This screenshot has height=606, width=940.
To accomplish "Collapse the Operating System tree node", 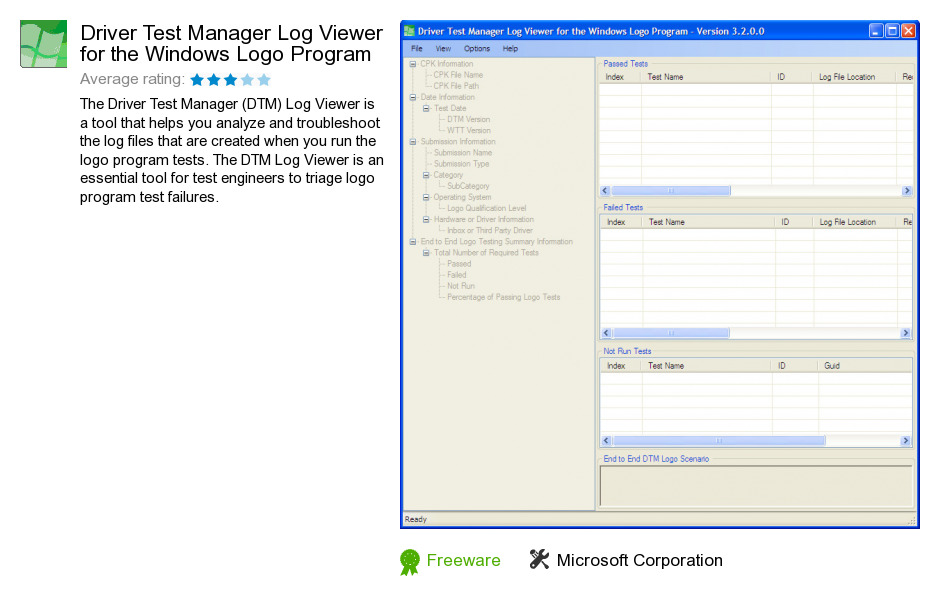I will (x=426, y=197).
